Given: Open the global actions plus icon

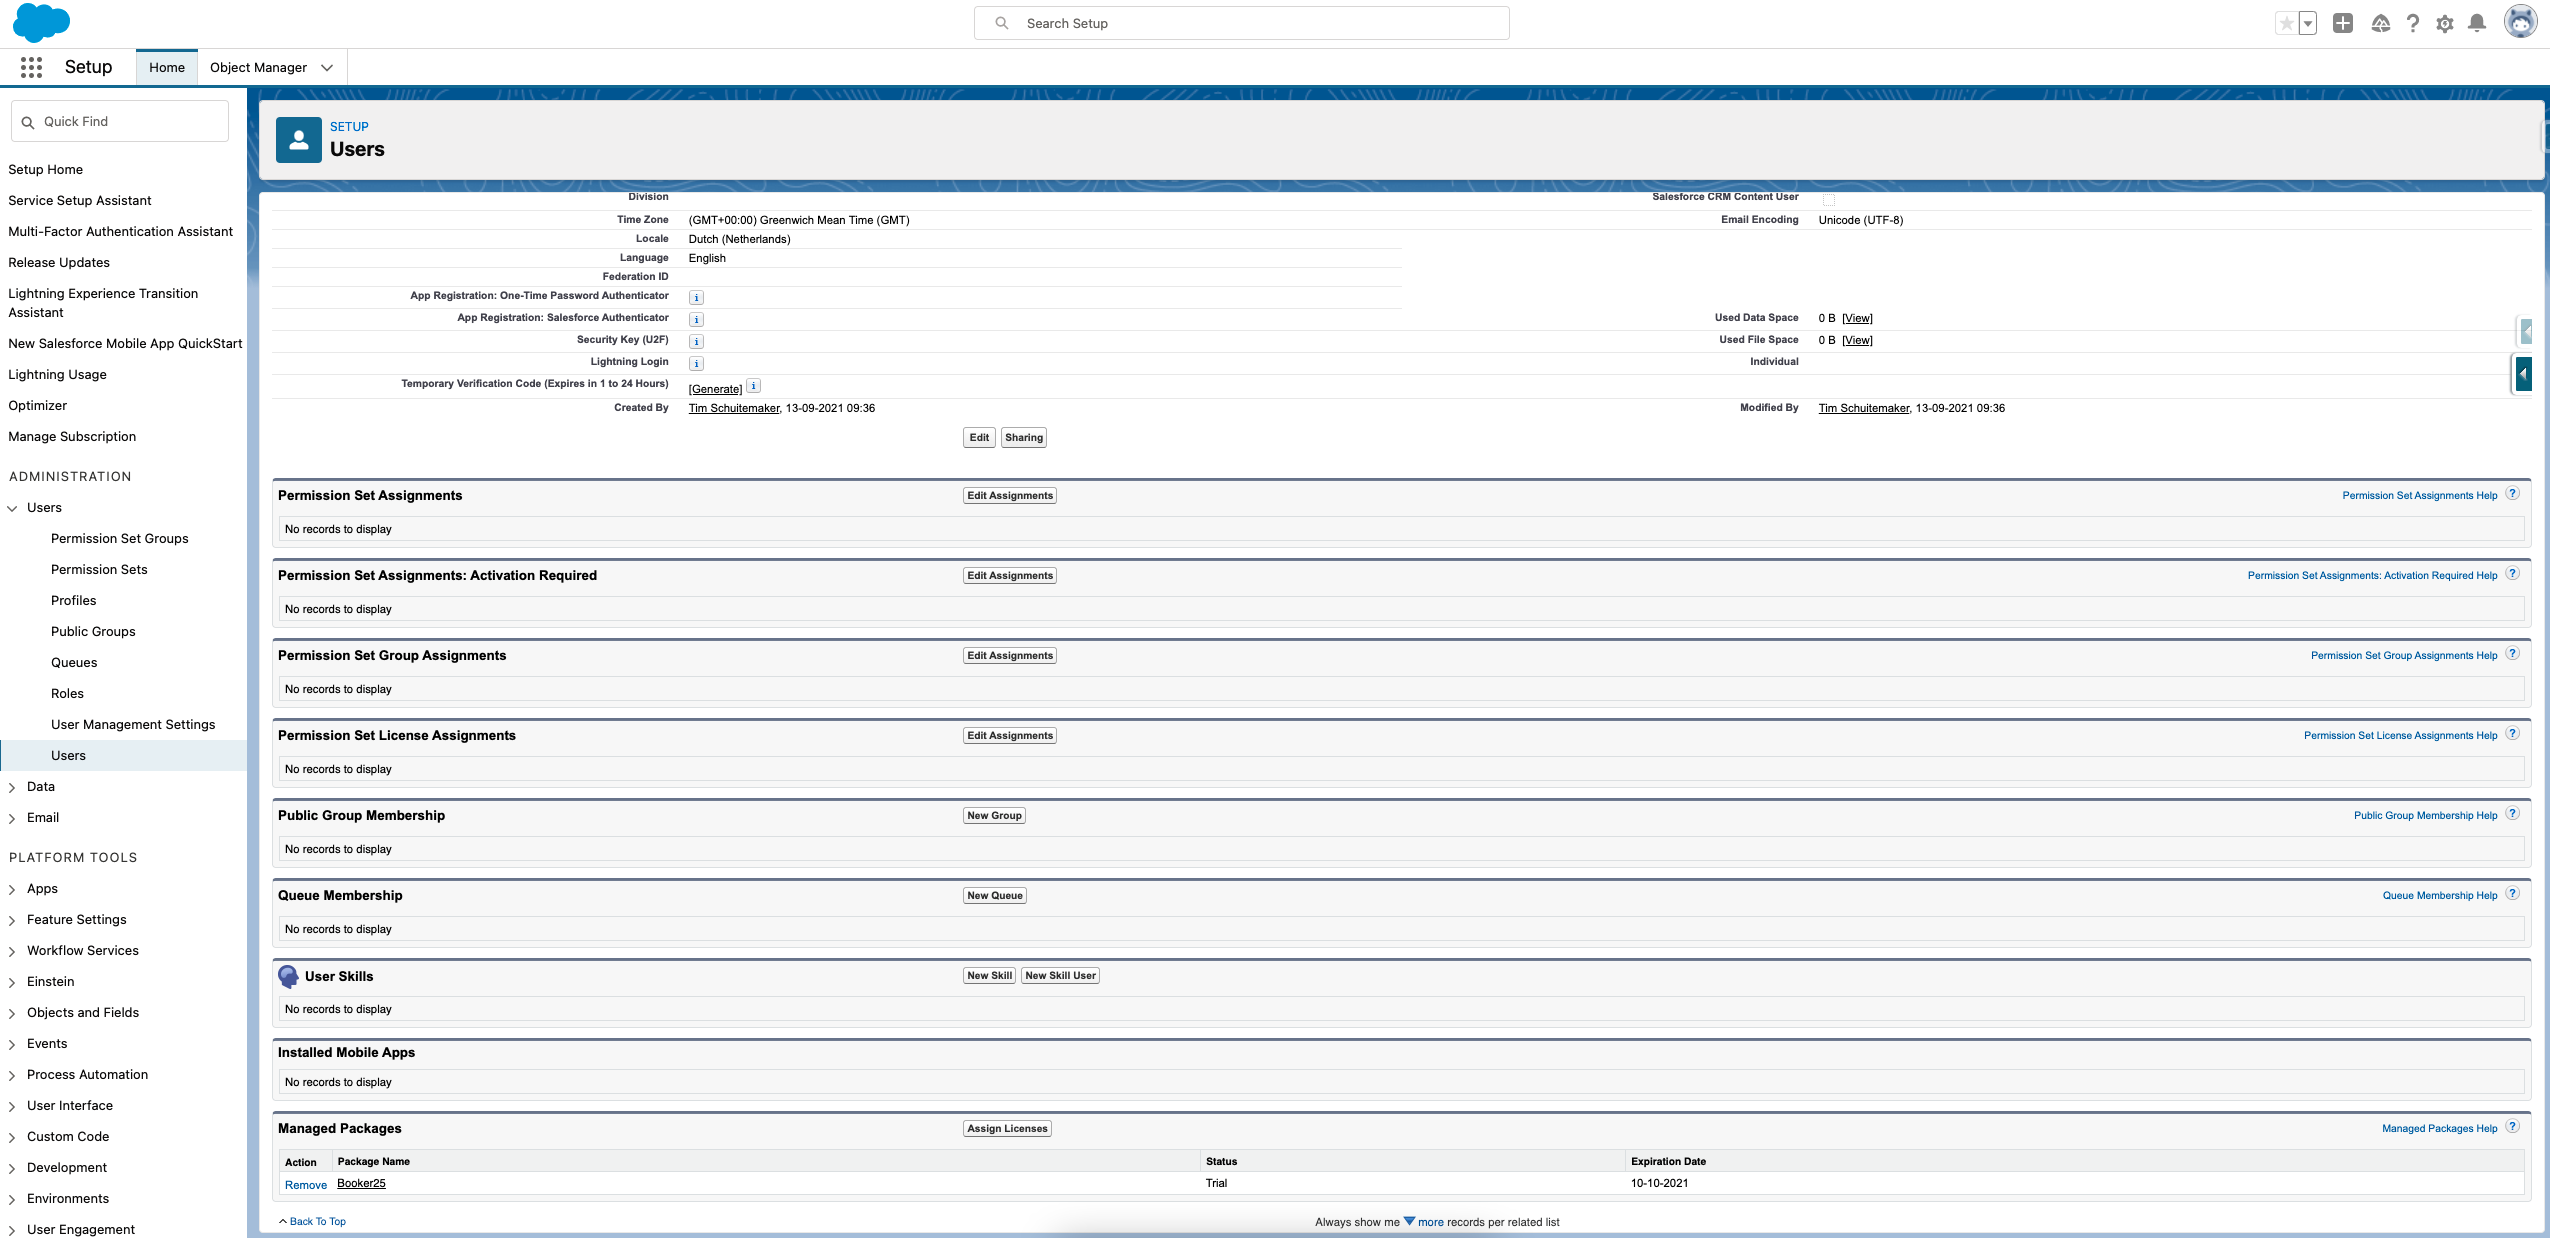Looking at the screenshot, I should coord(2343,23).
